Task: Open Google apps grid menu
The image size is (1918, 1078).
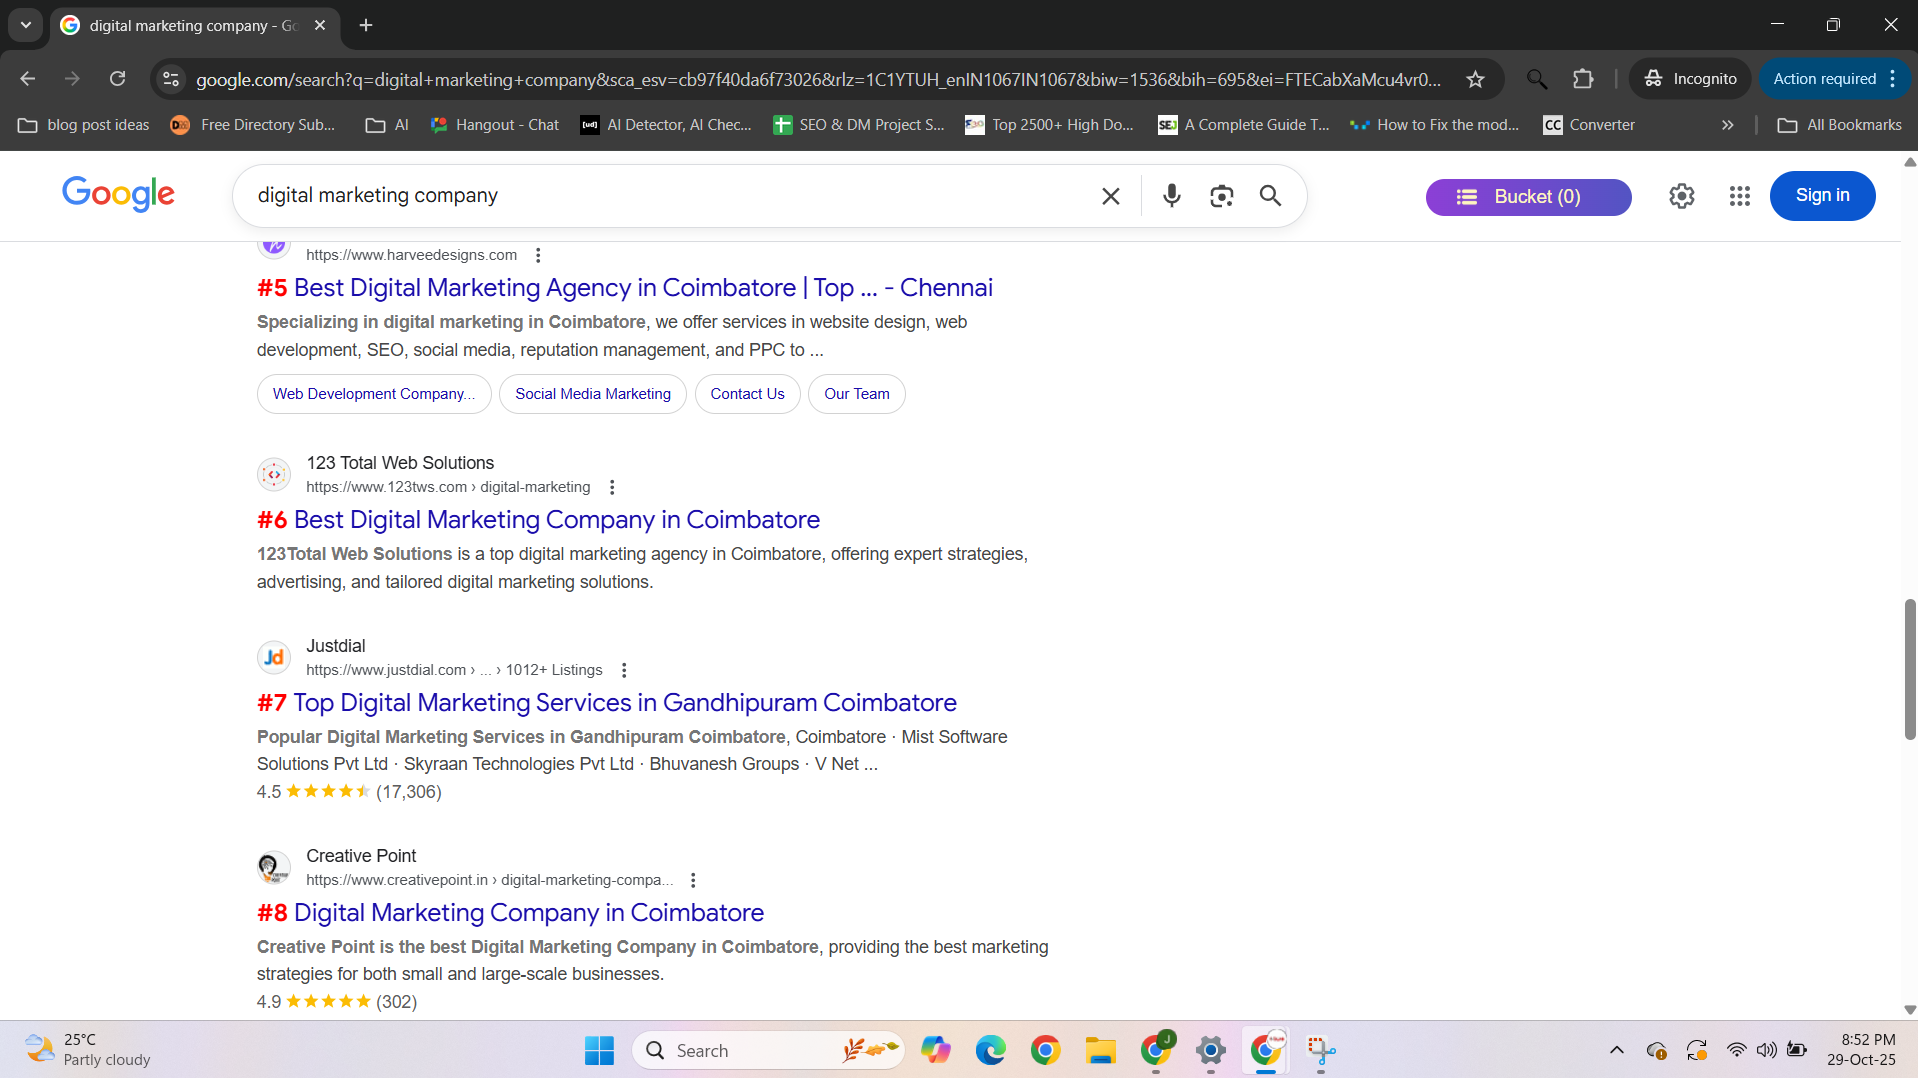Action: tap(1739, 196)
